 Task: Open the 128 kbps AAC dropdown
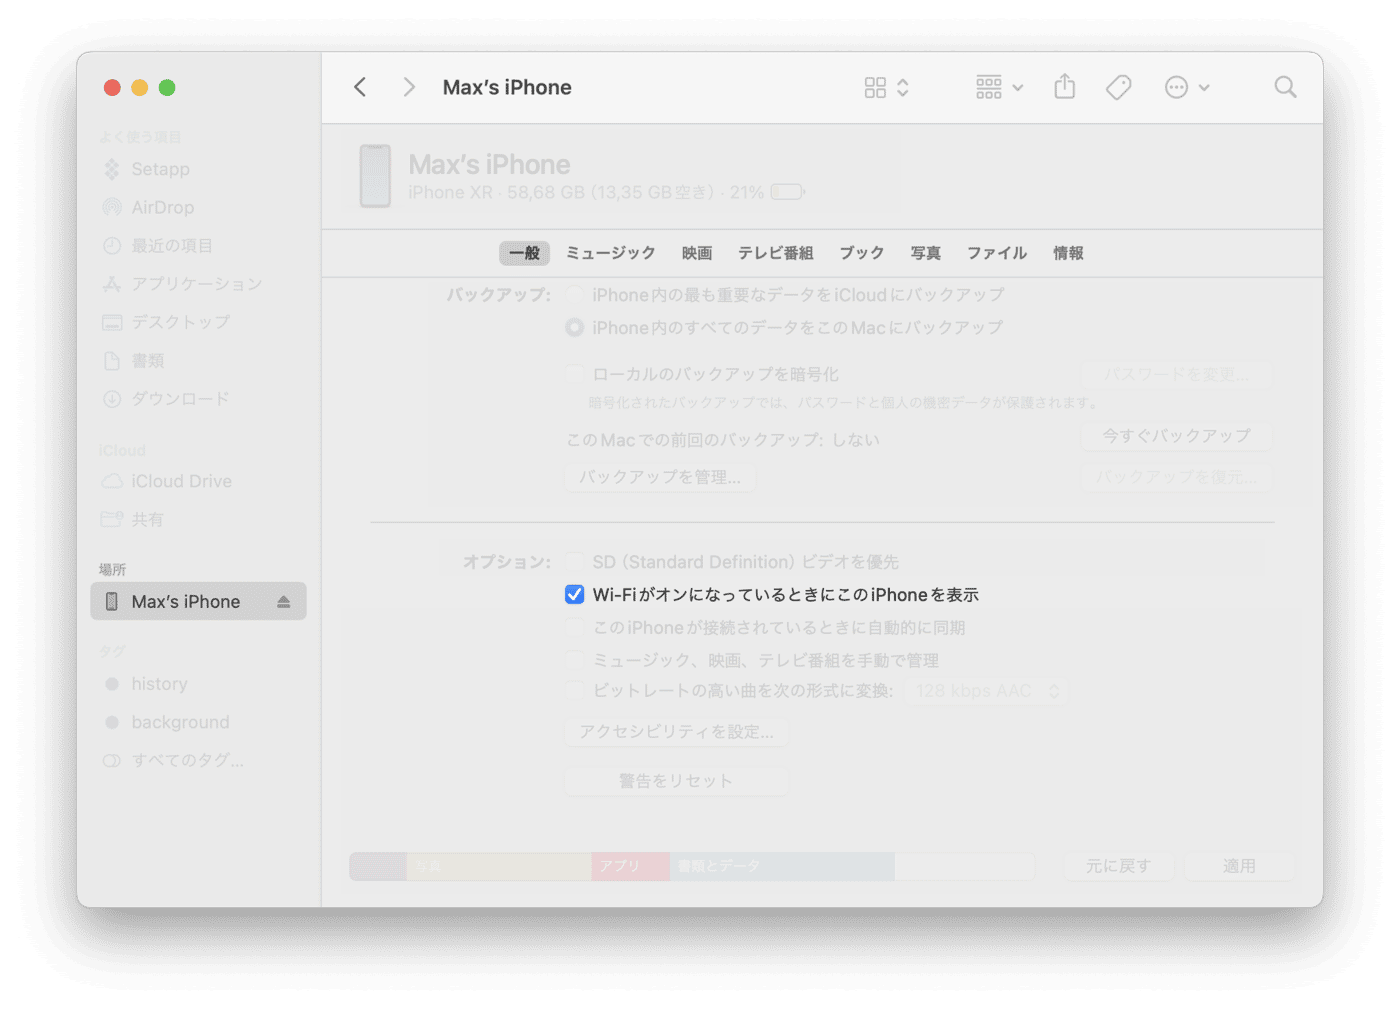click(x=988, y=691)
